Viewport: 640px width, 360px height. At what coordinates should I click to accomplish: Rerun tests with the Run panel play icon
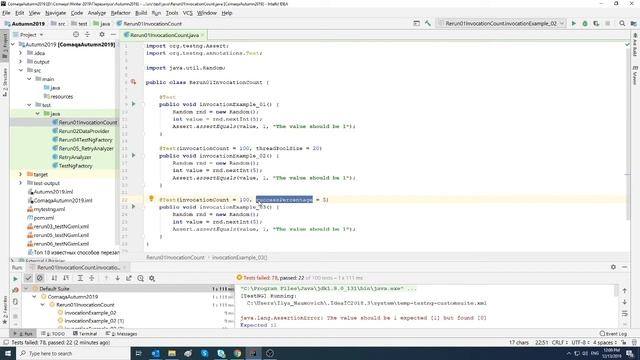coord(16,278)
